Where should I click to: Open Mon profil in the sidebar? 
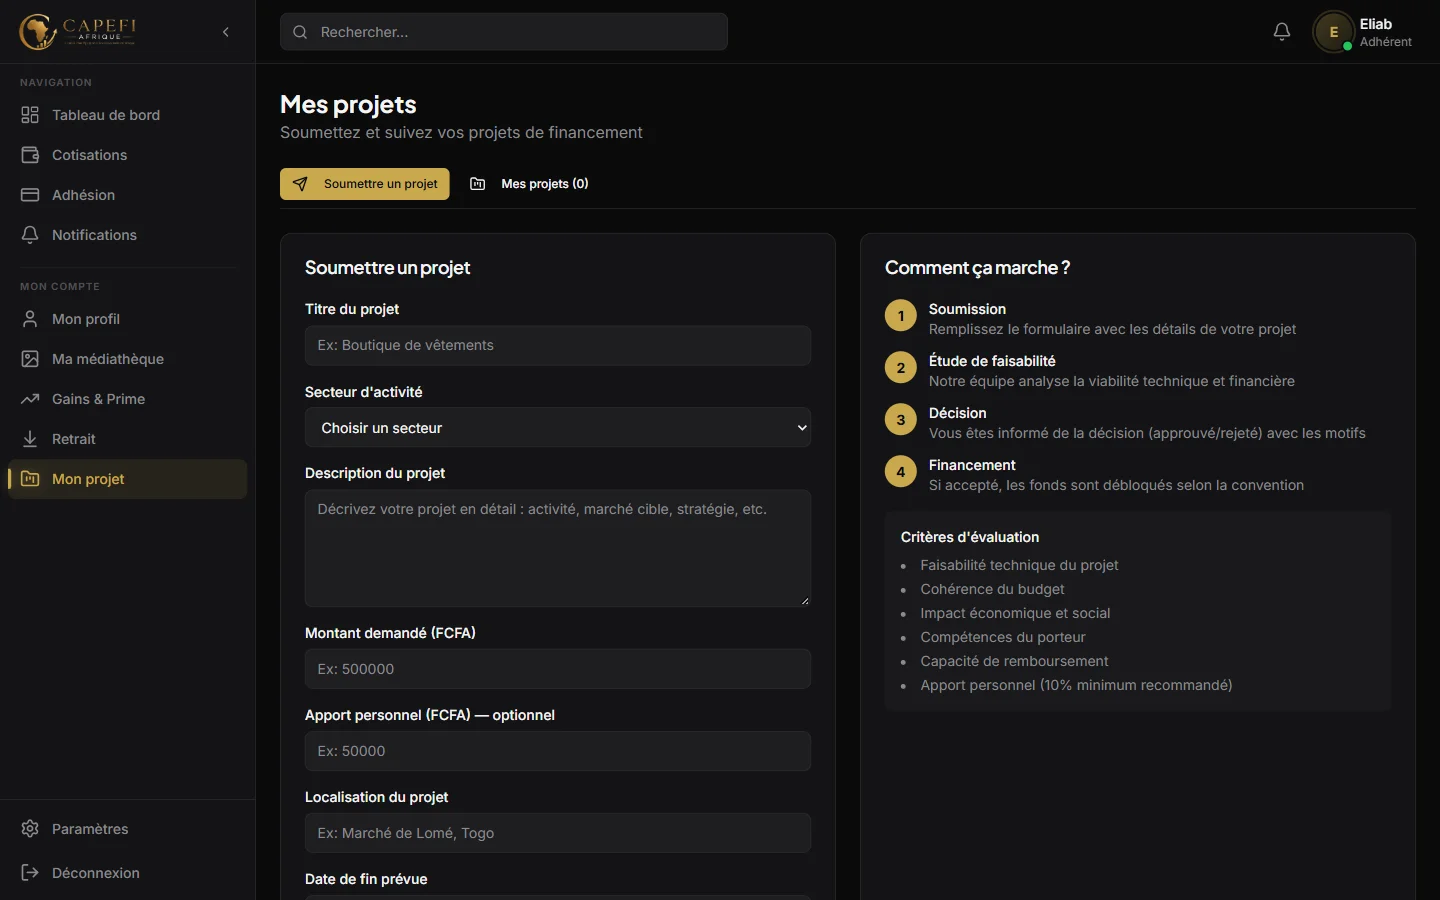click(128, 319)
